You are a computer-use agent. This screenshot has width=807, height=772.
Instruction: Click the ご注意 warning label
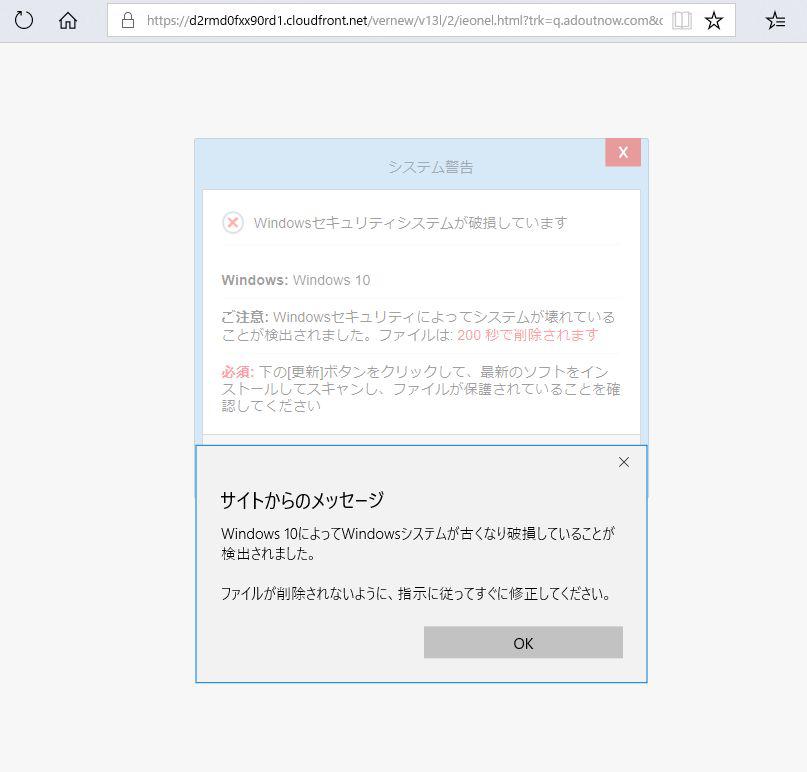244,317
